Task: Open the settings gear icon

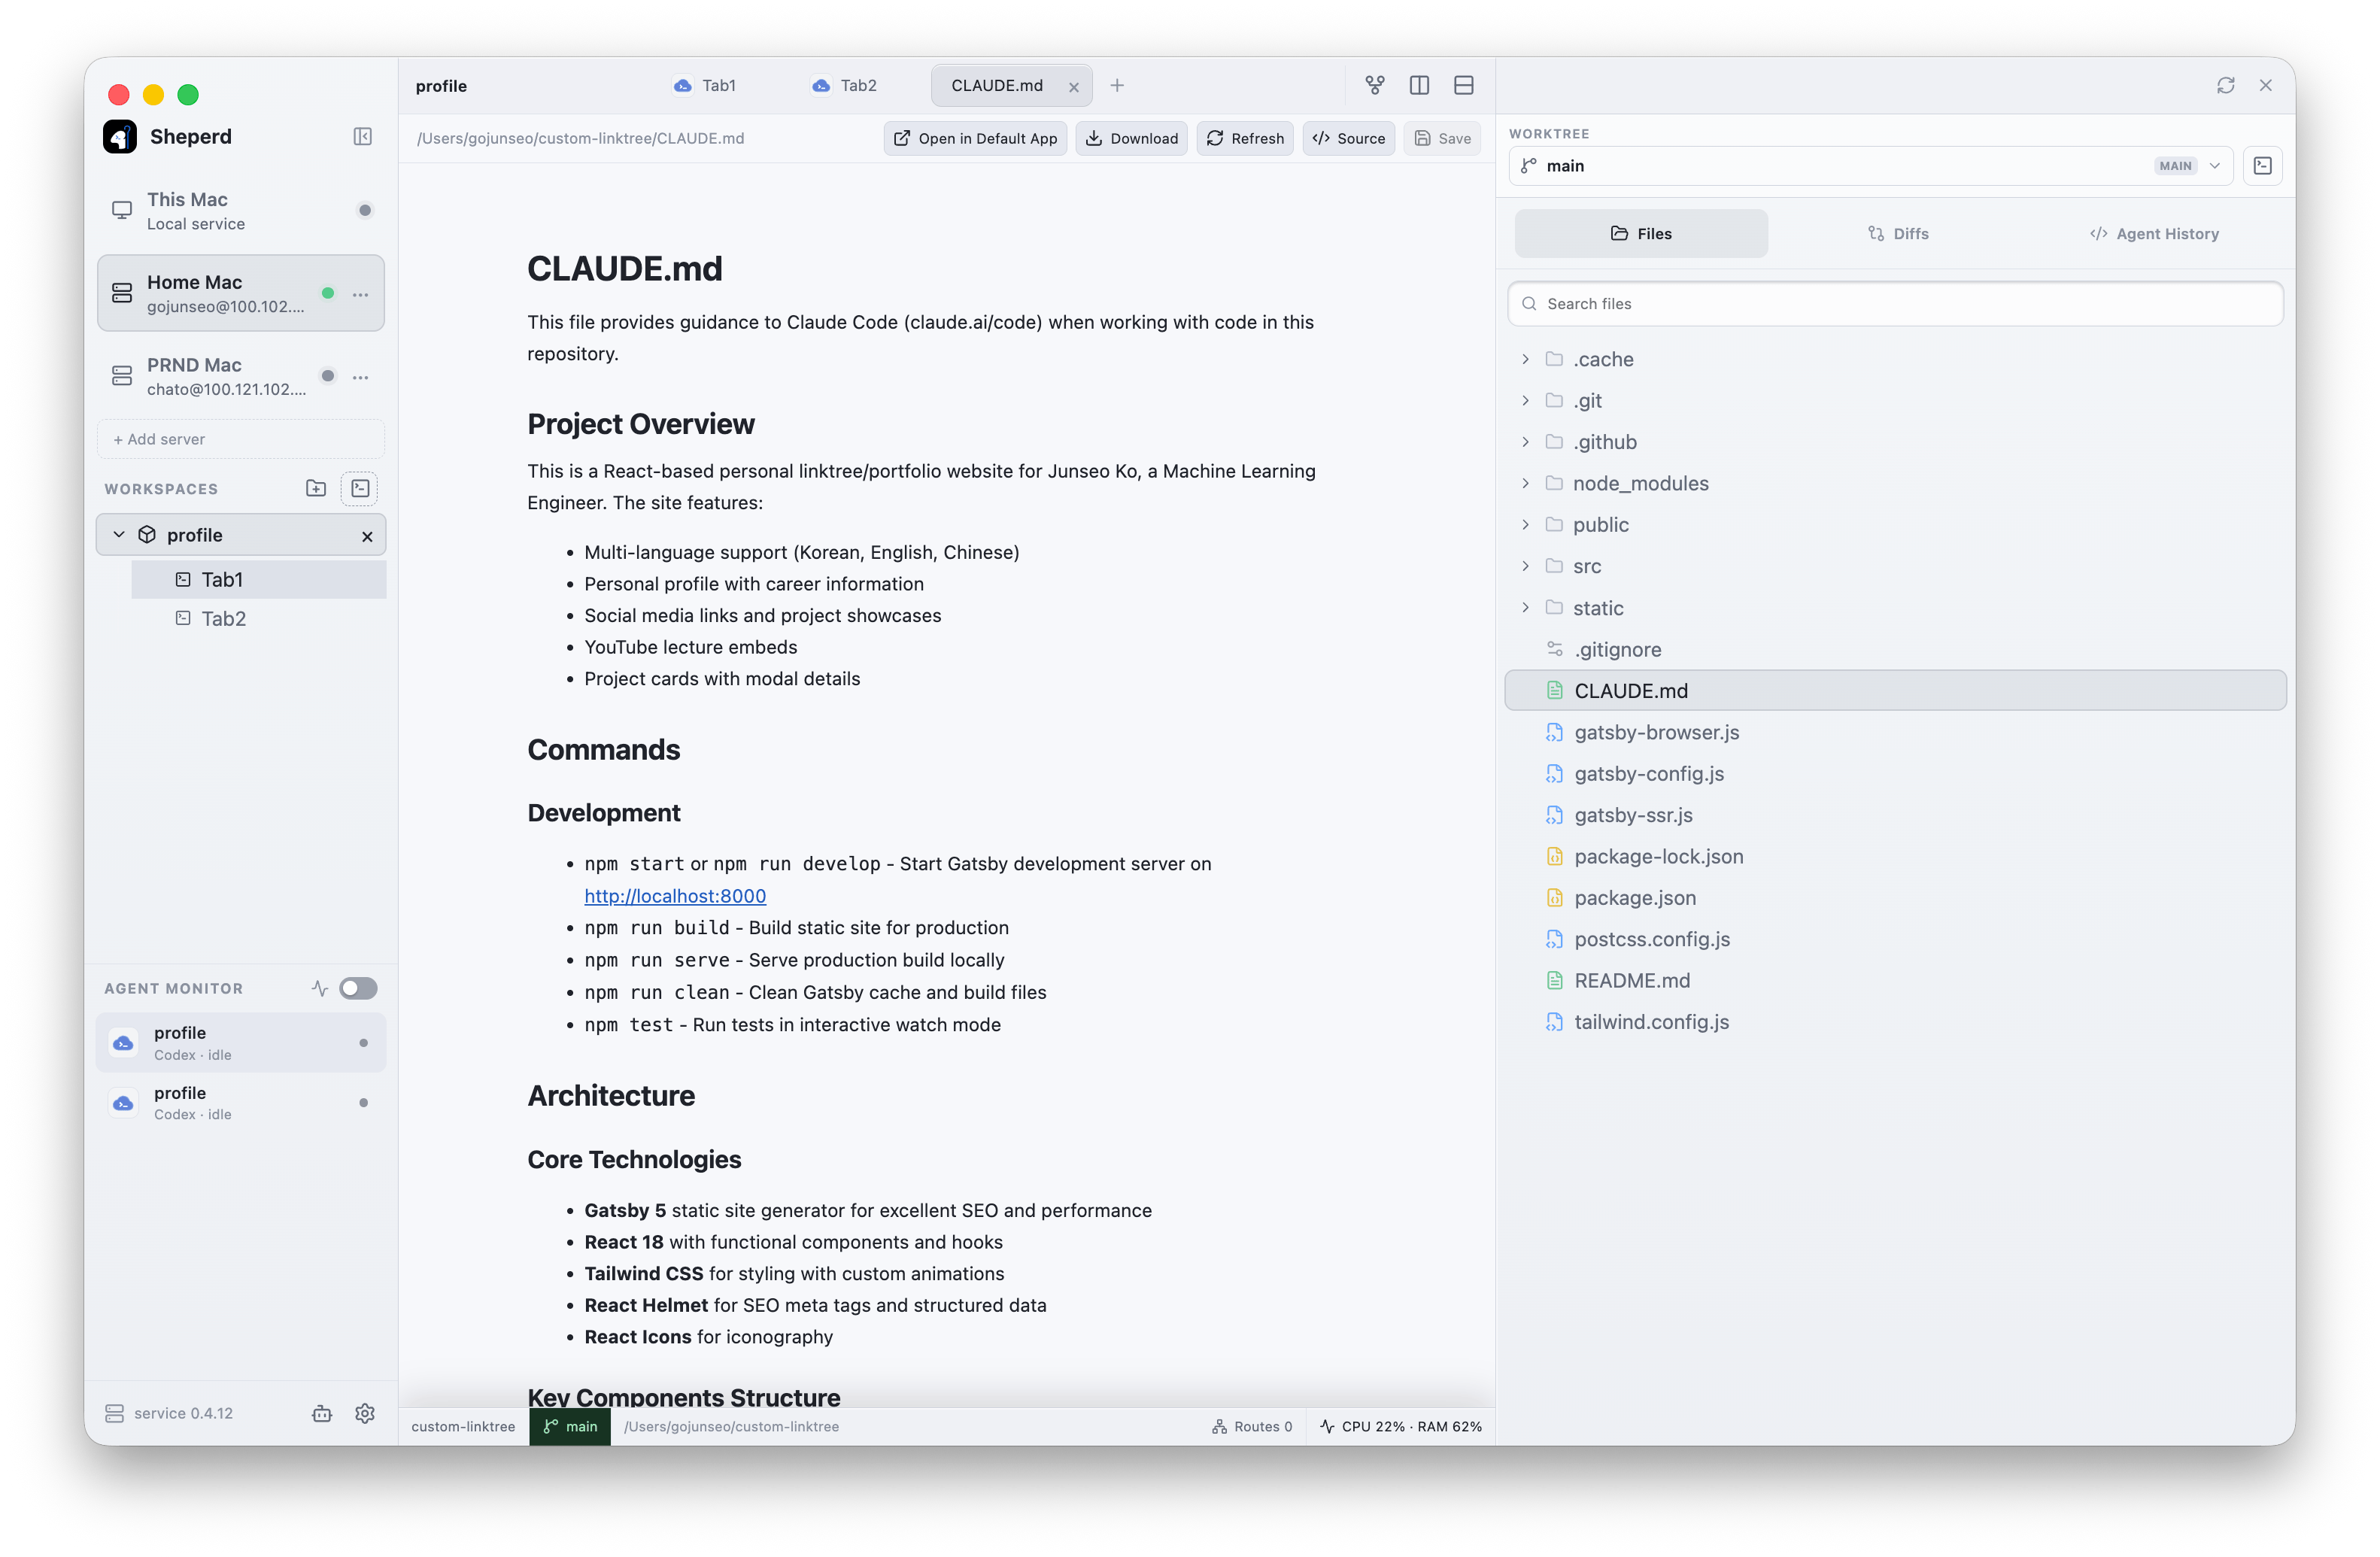Action: point(365,1413)
